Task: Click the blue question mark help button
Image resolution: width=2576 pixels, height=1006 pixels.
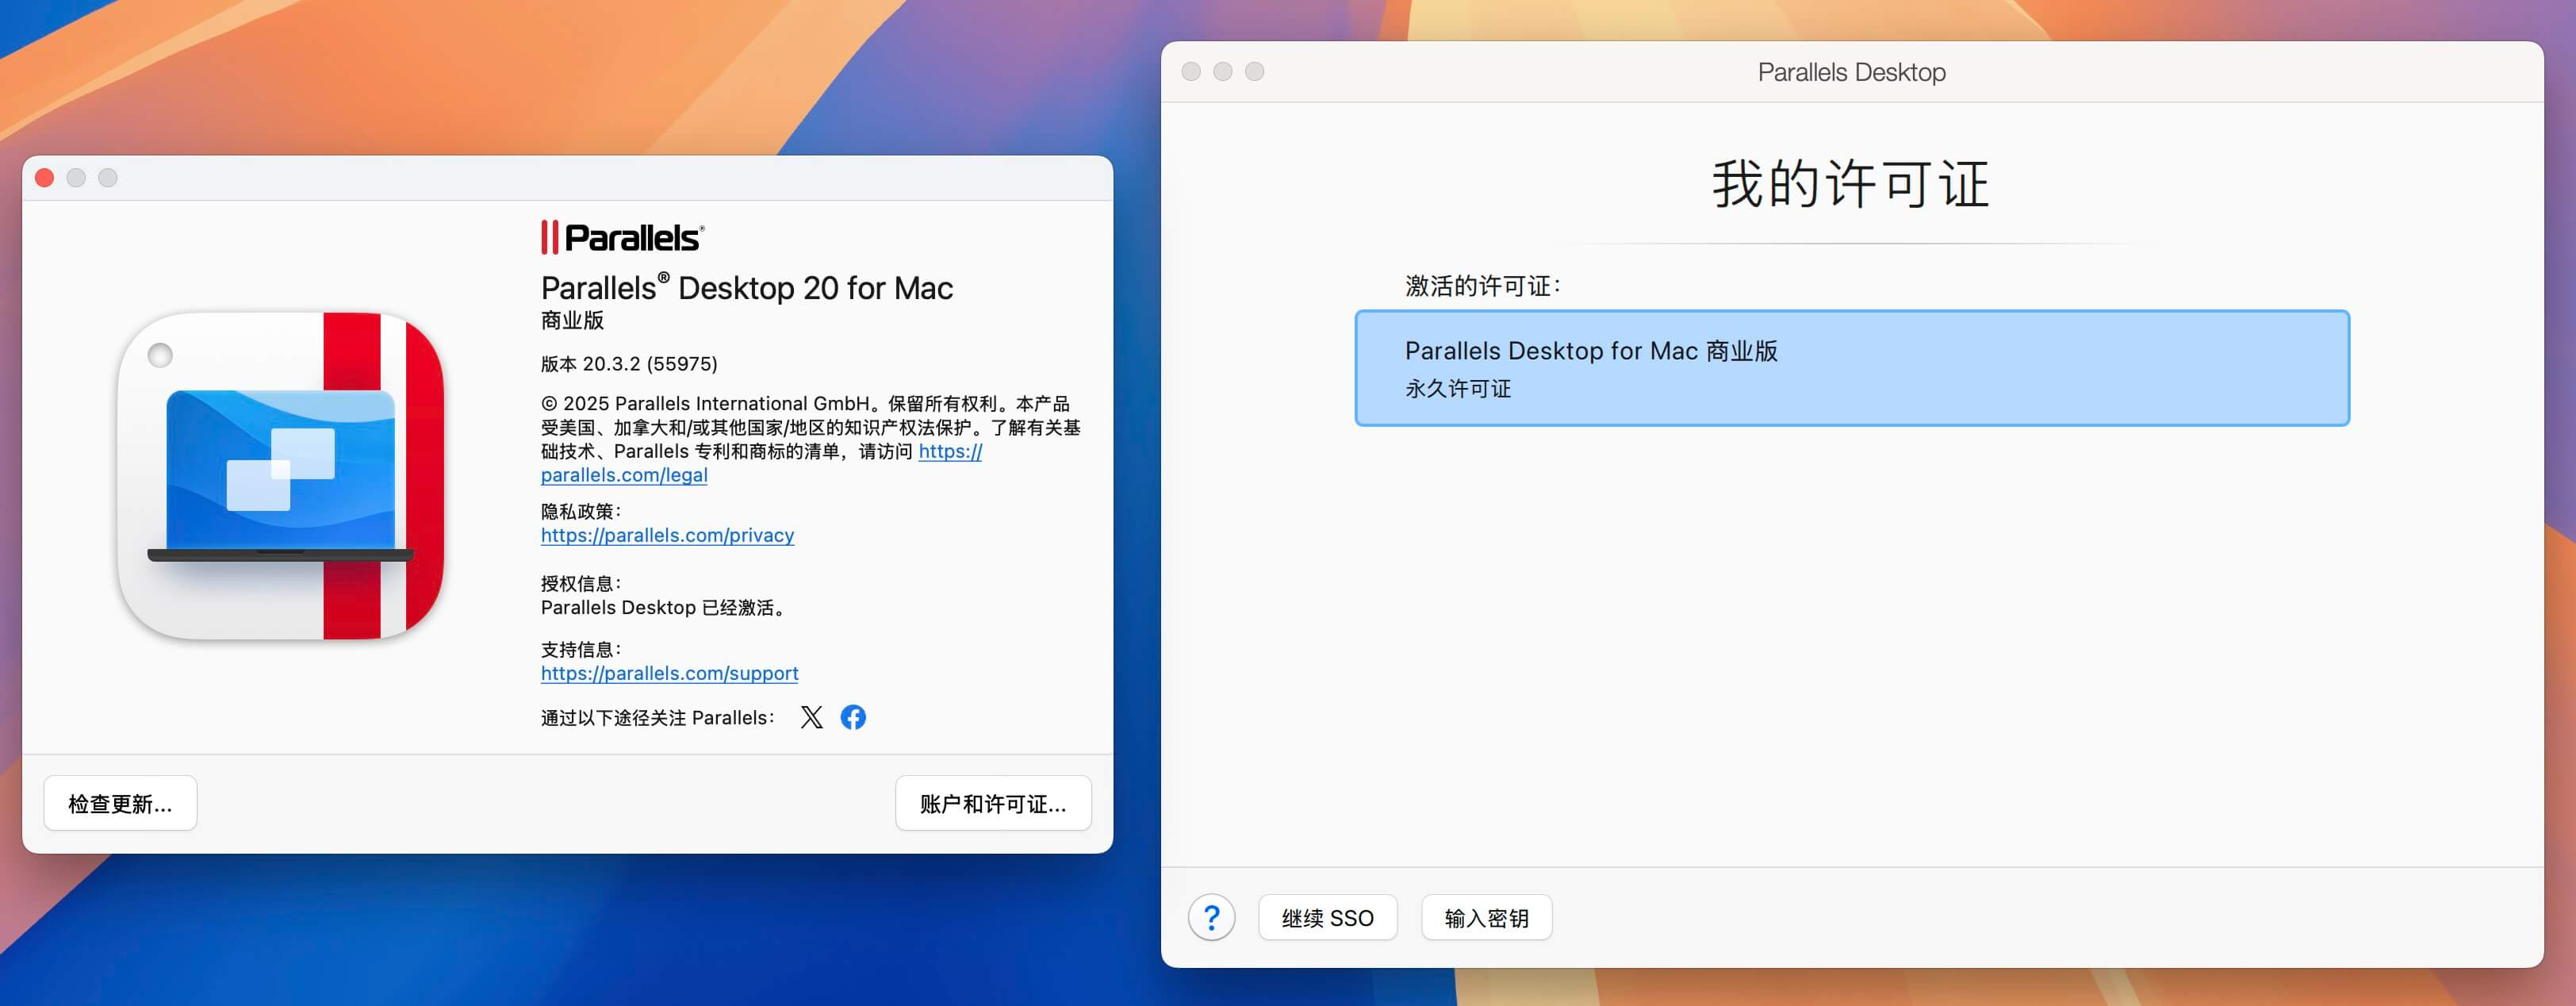Action: click(x=1211, y=917)
